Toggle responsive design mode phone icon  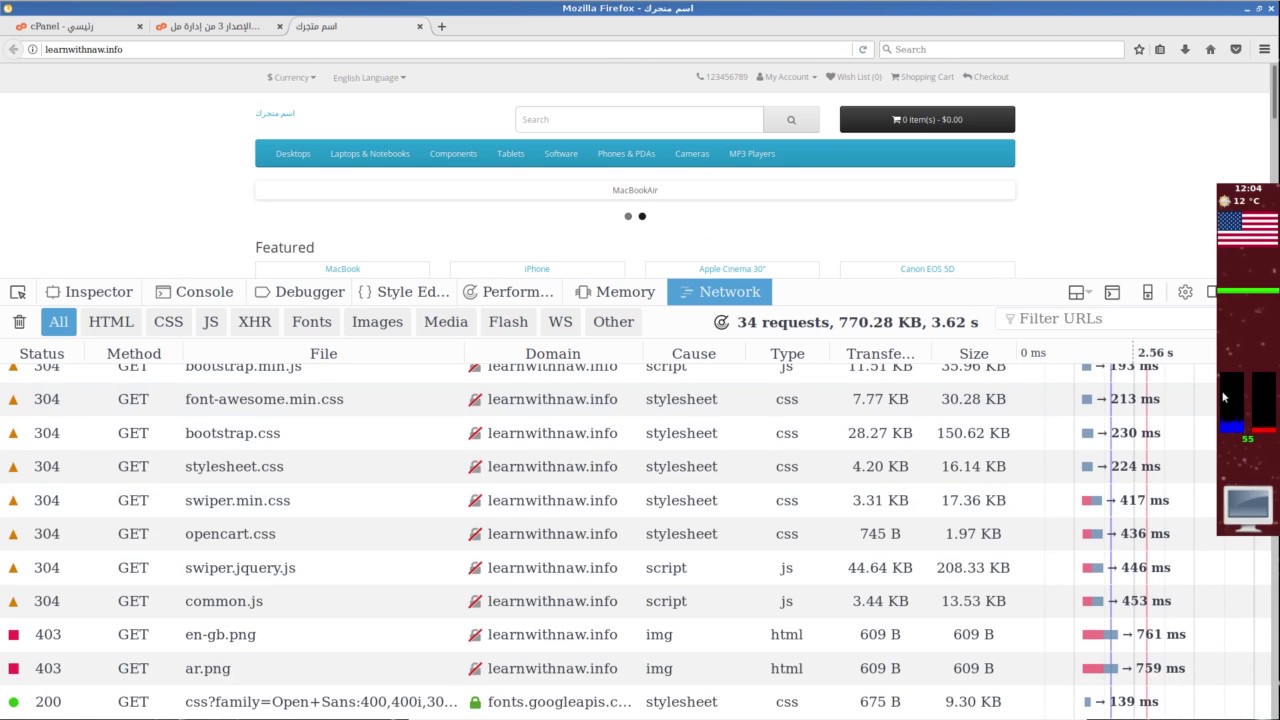tap(1148, 292)
